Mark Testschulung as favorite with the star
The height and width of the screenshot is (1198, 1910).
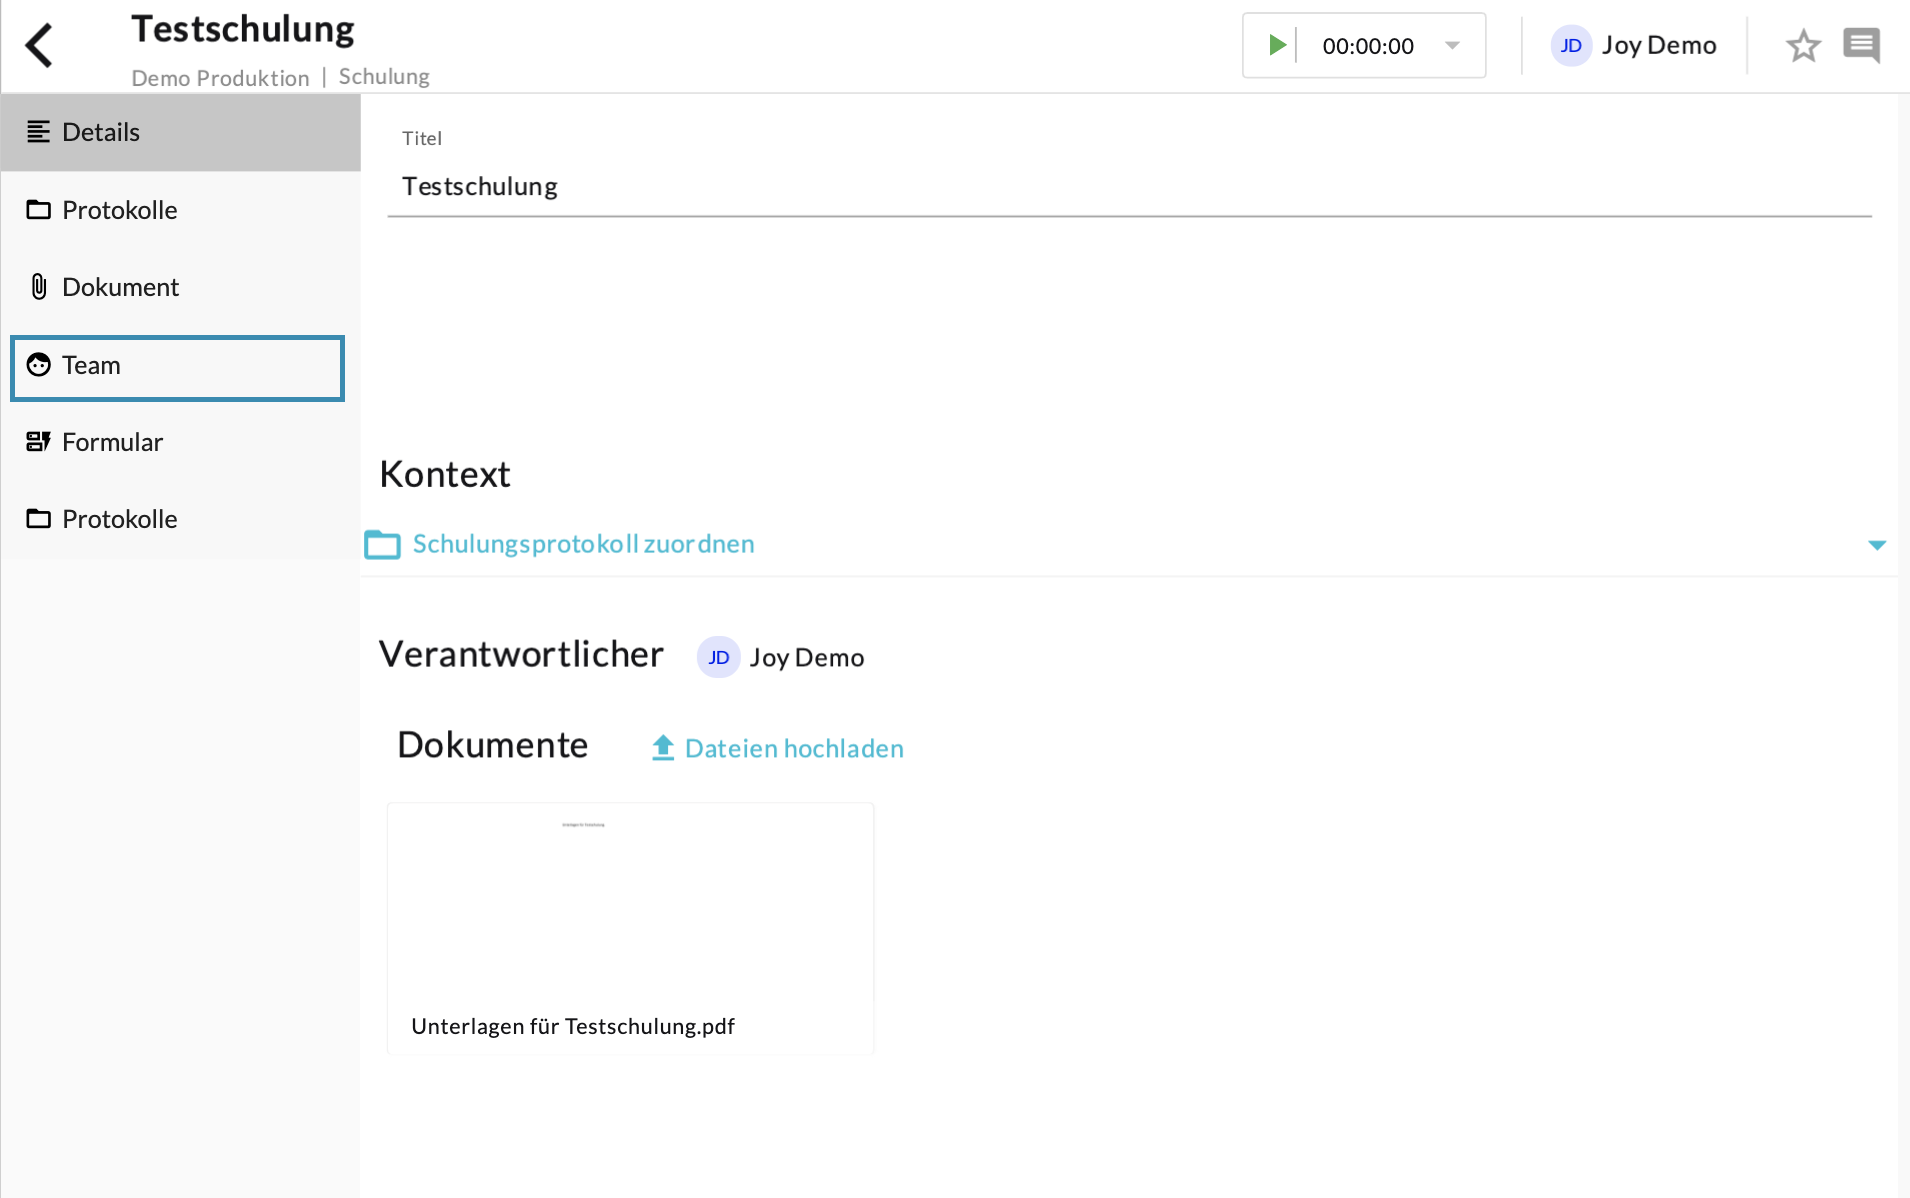point(1803,46)
